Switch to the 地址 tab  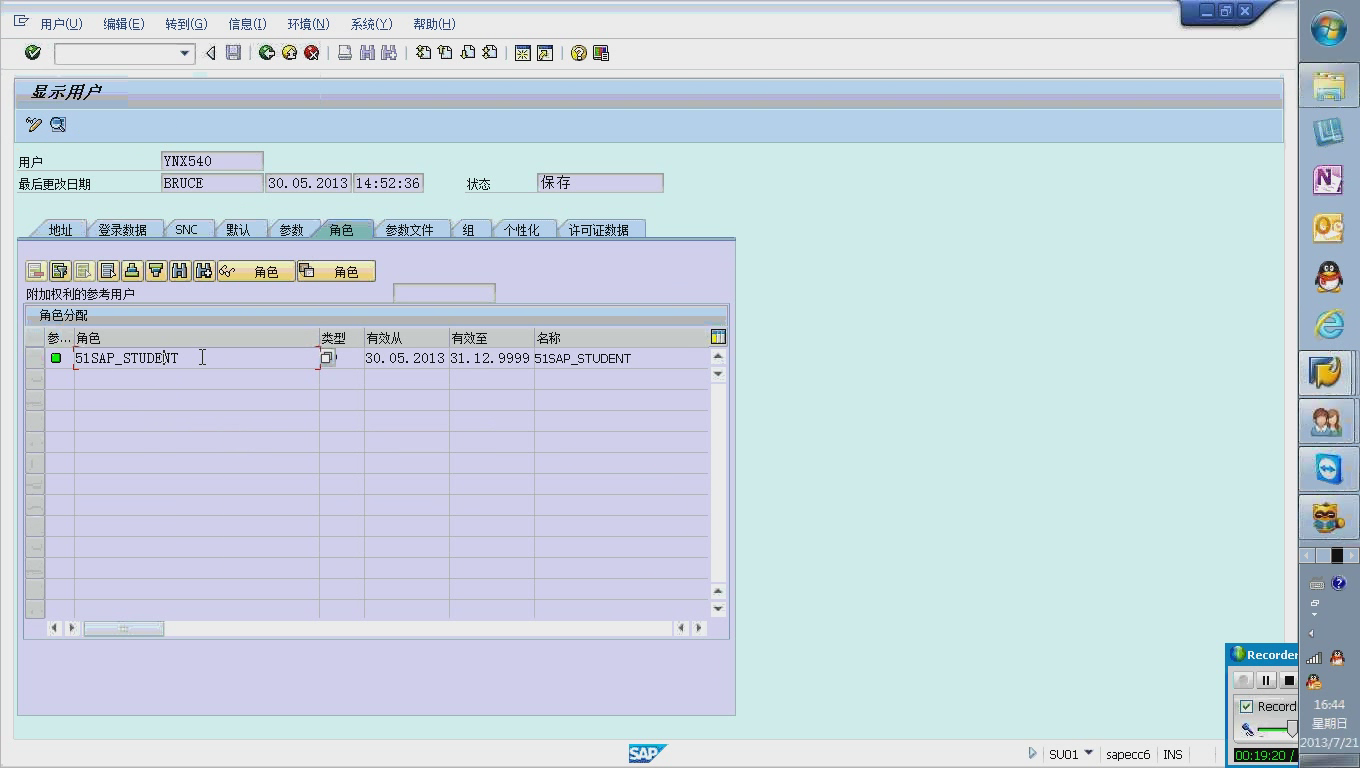(x=61, y=230)
